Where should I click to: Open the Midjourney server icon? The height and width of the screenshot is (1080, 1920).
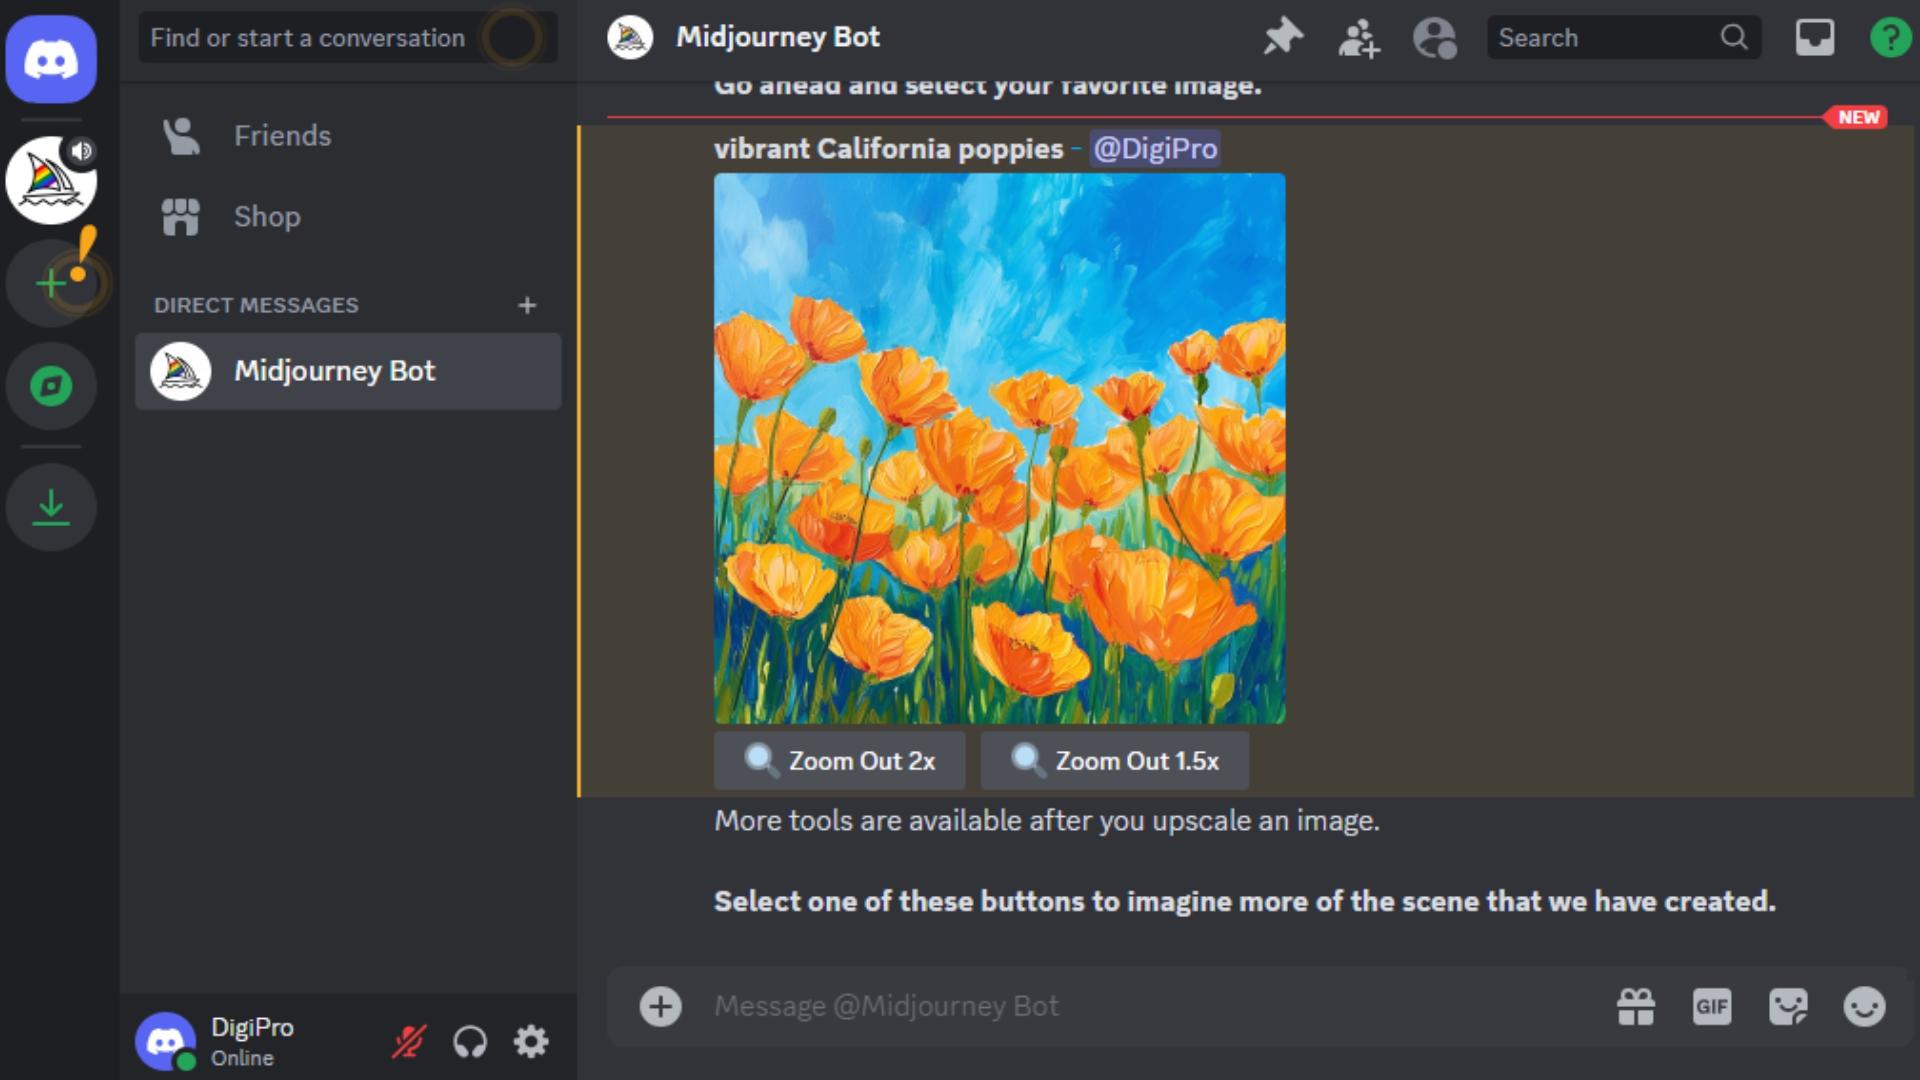51,180
